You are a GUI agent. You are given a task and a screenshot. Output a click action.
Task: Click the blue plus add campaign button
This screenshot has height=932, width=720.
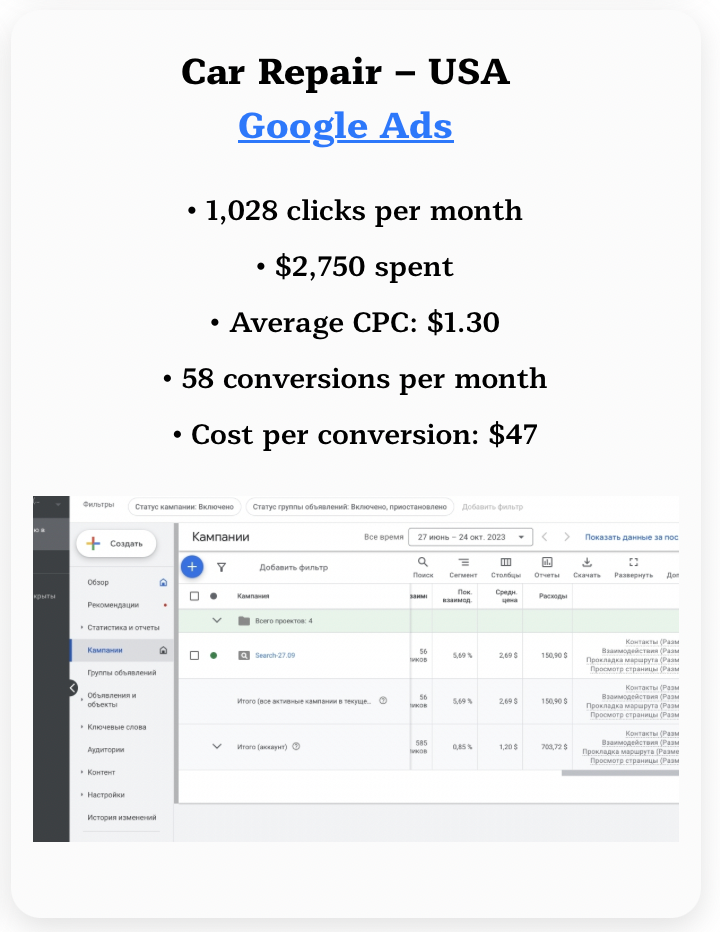tap(191, 567)
